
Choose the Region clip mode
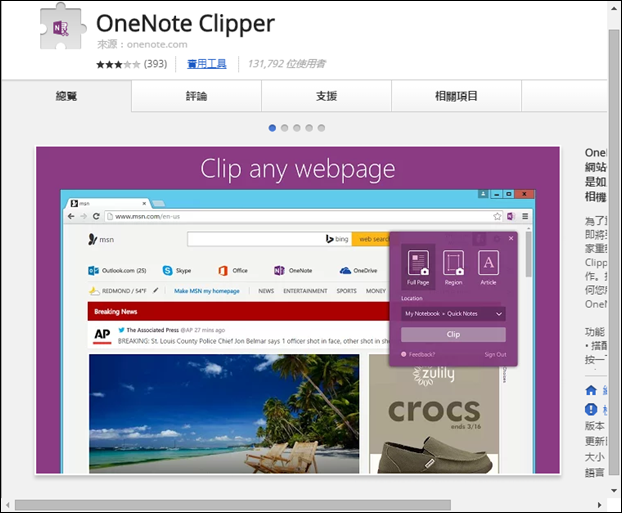tap(453, 267)
